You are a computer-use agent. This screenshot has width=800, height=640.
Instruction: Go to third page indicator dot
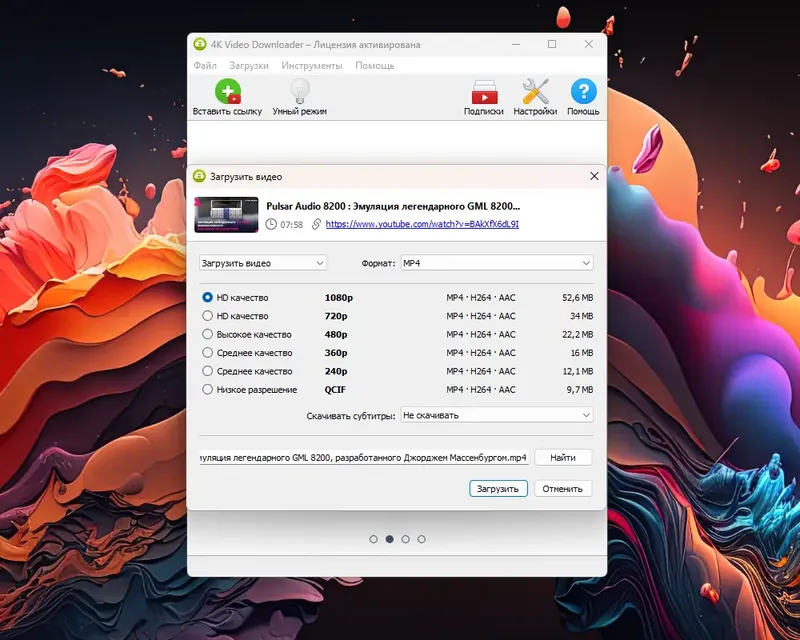coord(406,539)
